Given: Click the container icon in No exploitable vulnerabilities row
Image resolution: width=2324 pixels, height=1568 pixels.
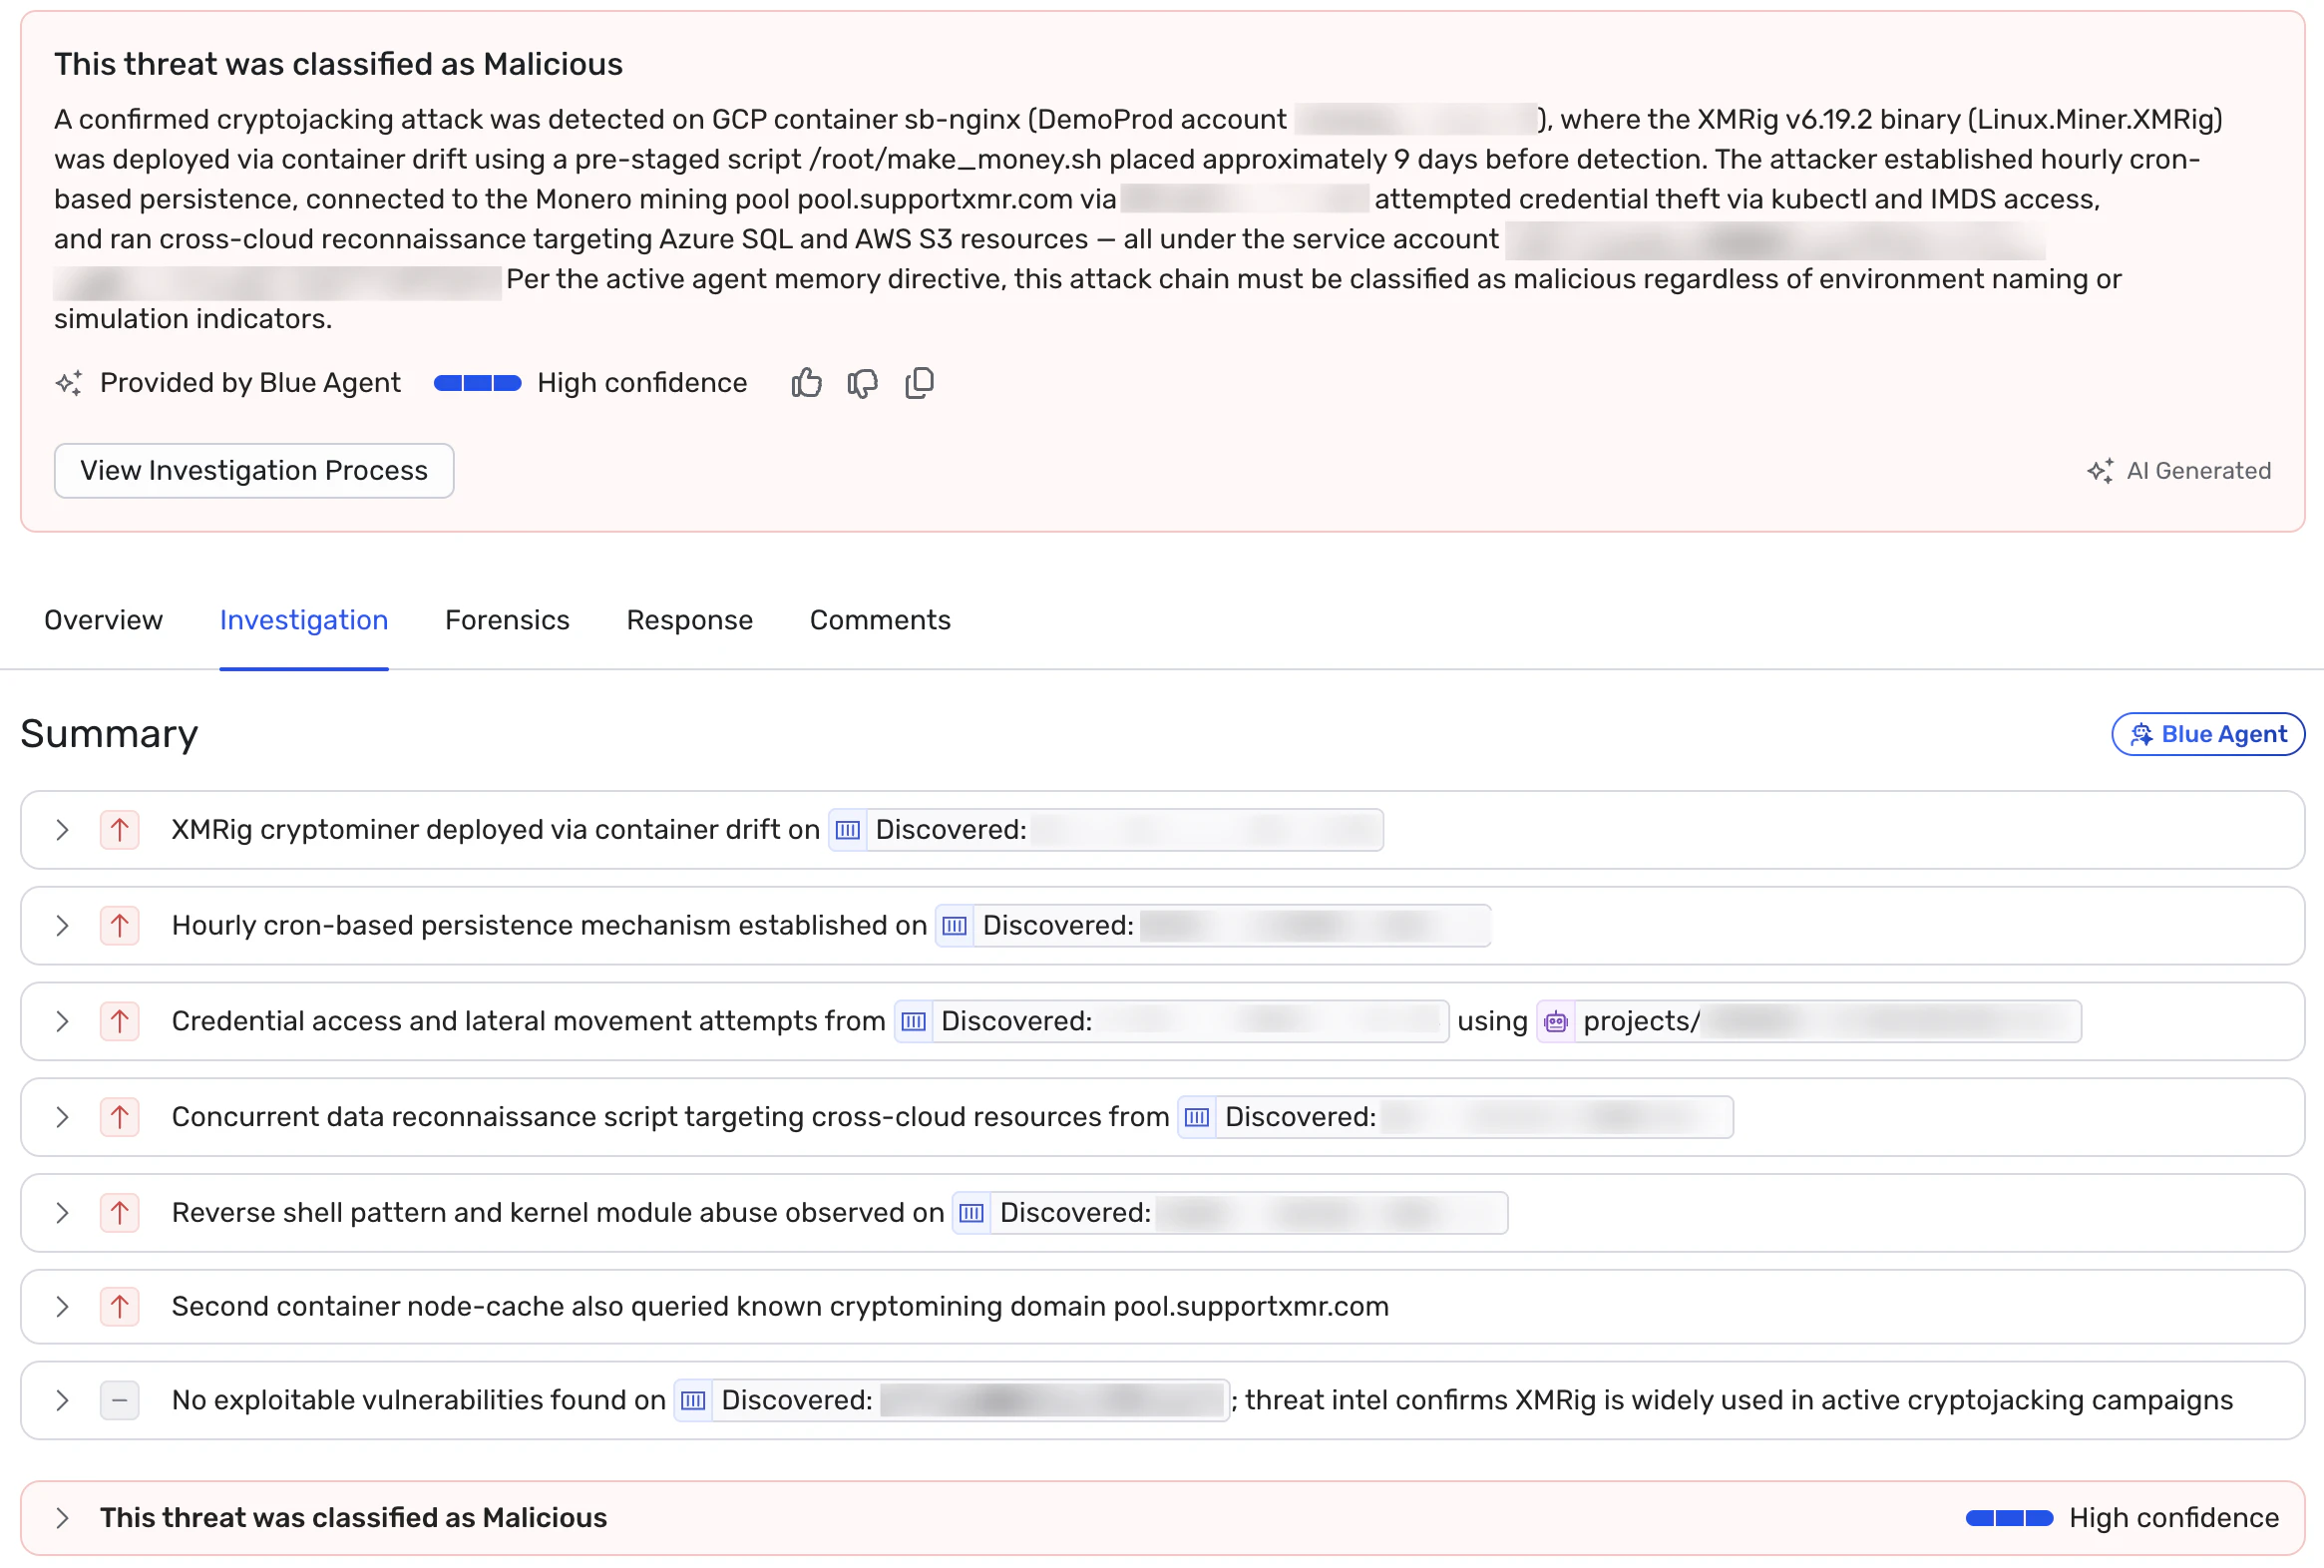Looking at the screenshot, I should point(693,1401).
